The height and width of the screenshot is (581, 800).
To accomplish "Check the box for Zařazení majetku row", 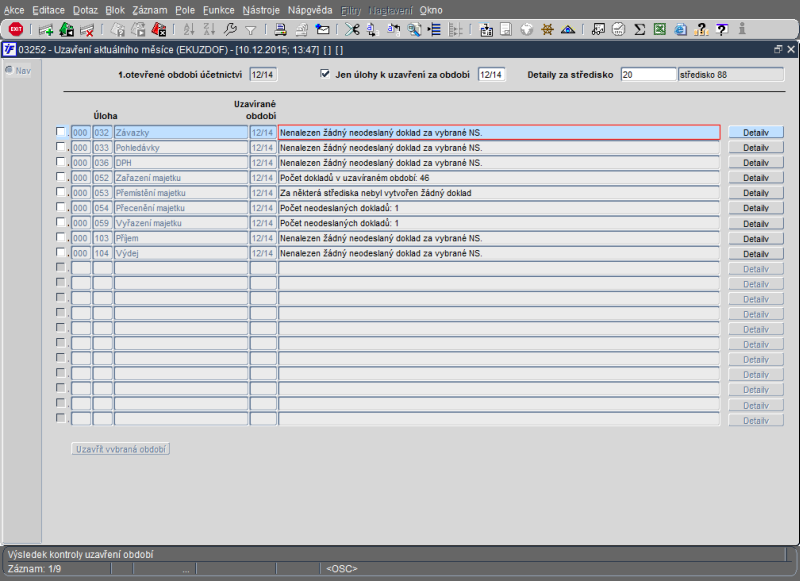I will pos(61,177).
